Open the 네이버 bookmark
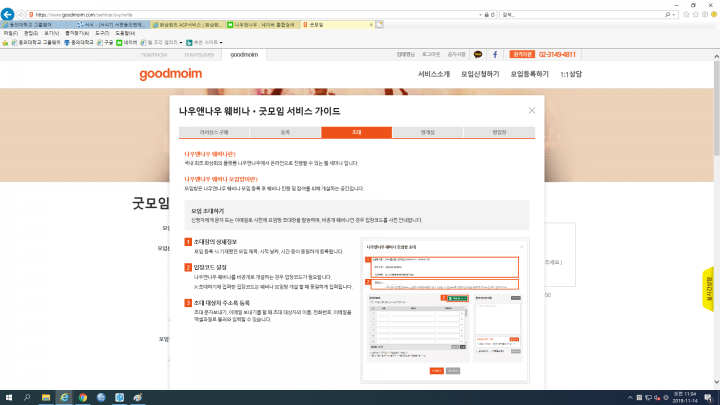 127,43
